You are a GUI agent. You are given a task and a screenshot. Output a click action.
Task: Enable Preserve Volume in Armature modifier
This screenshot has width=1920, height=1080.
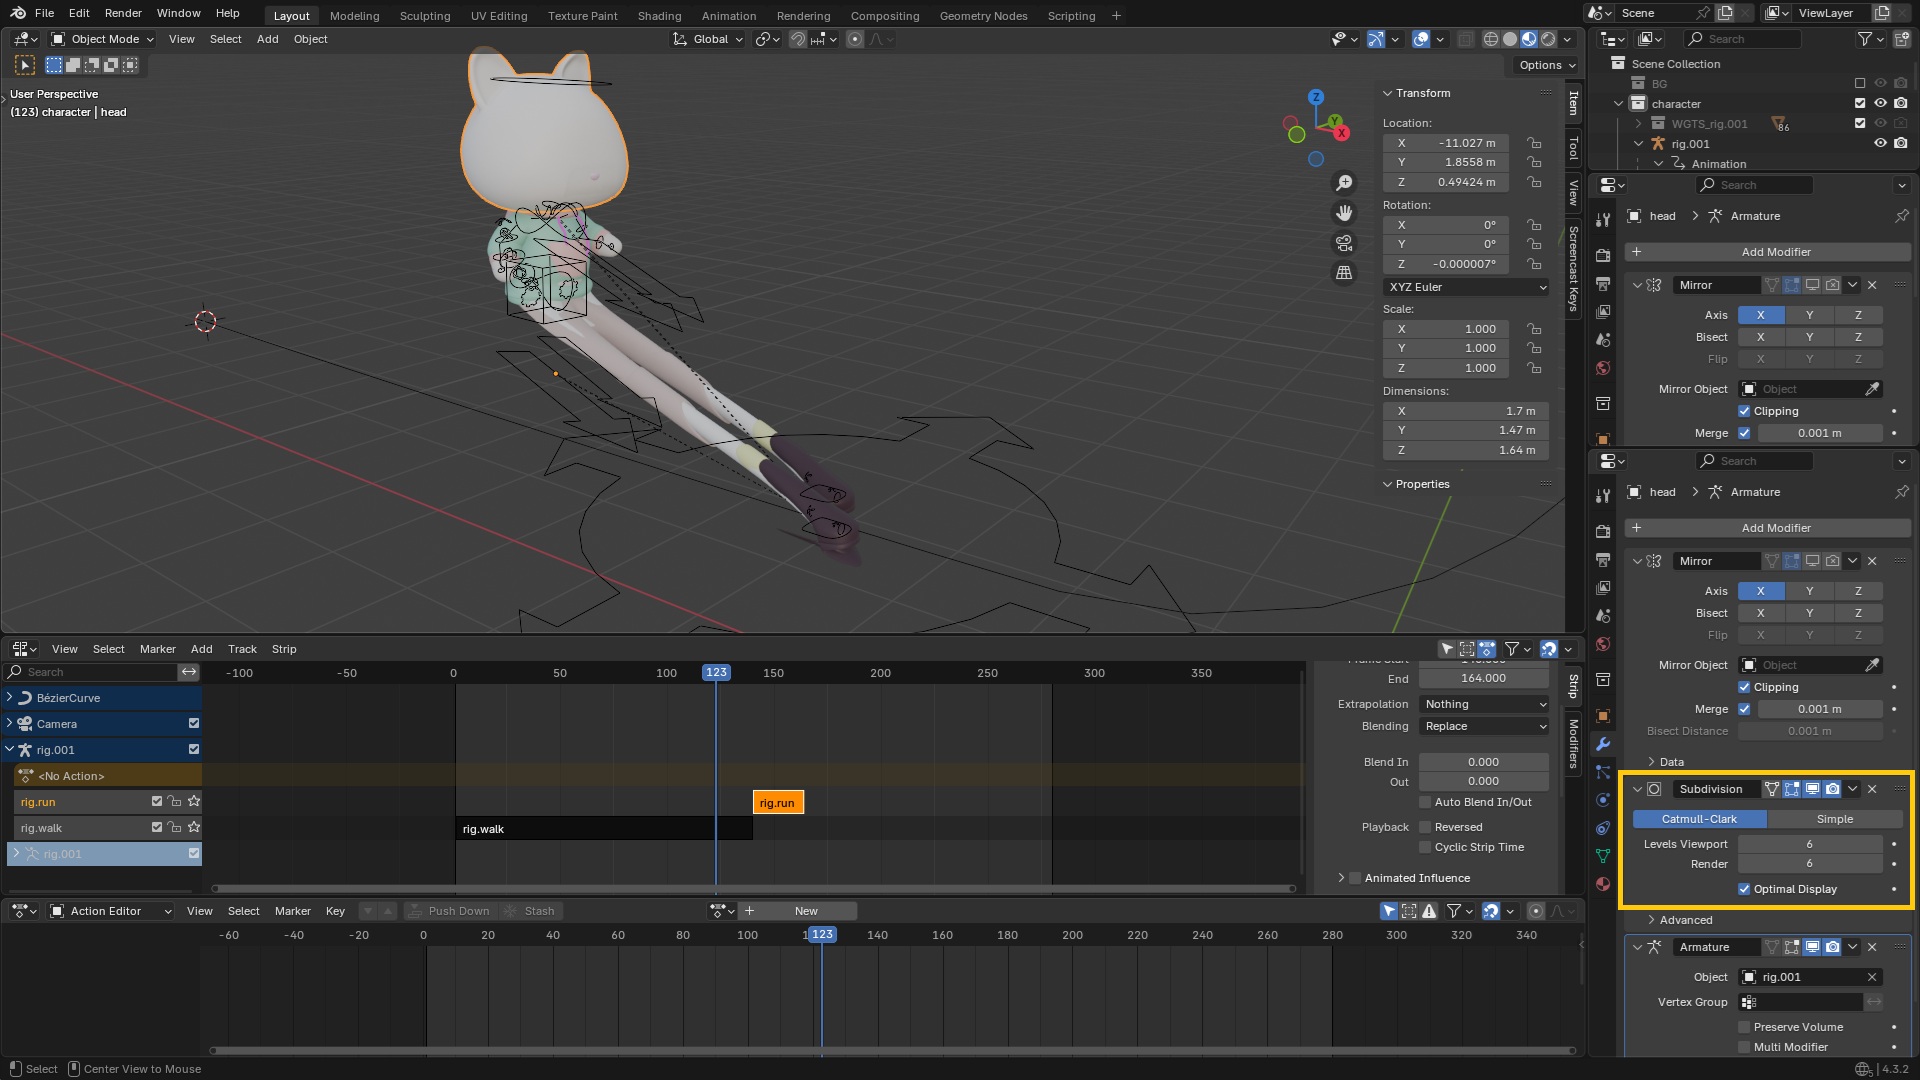click(1744, 1027)
